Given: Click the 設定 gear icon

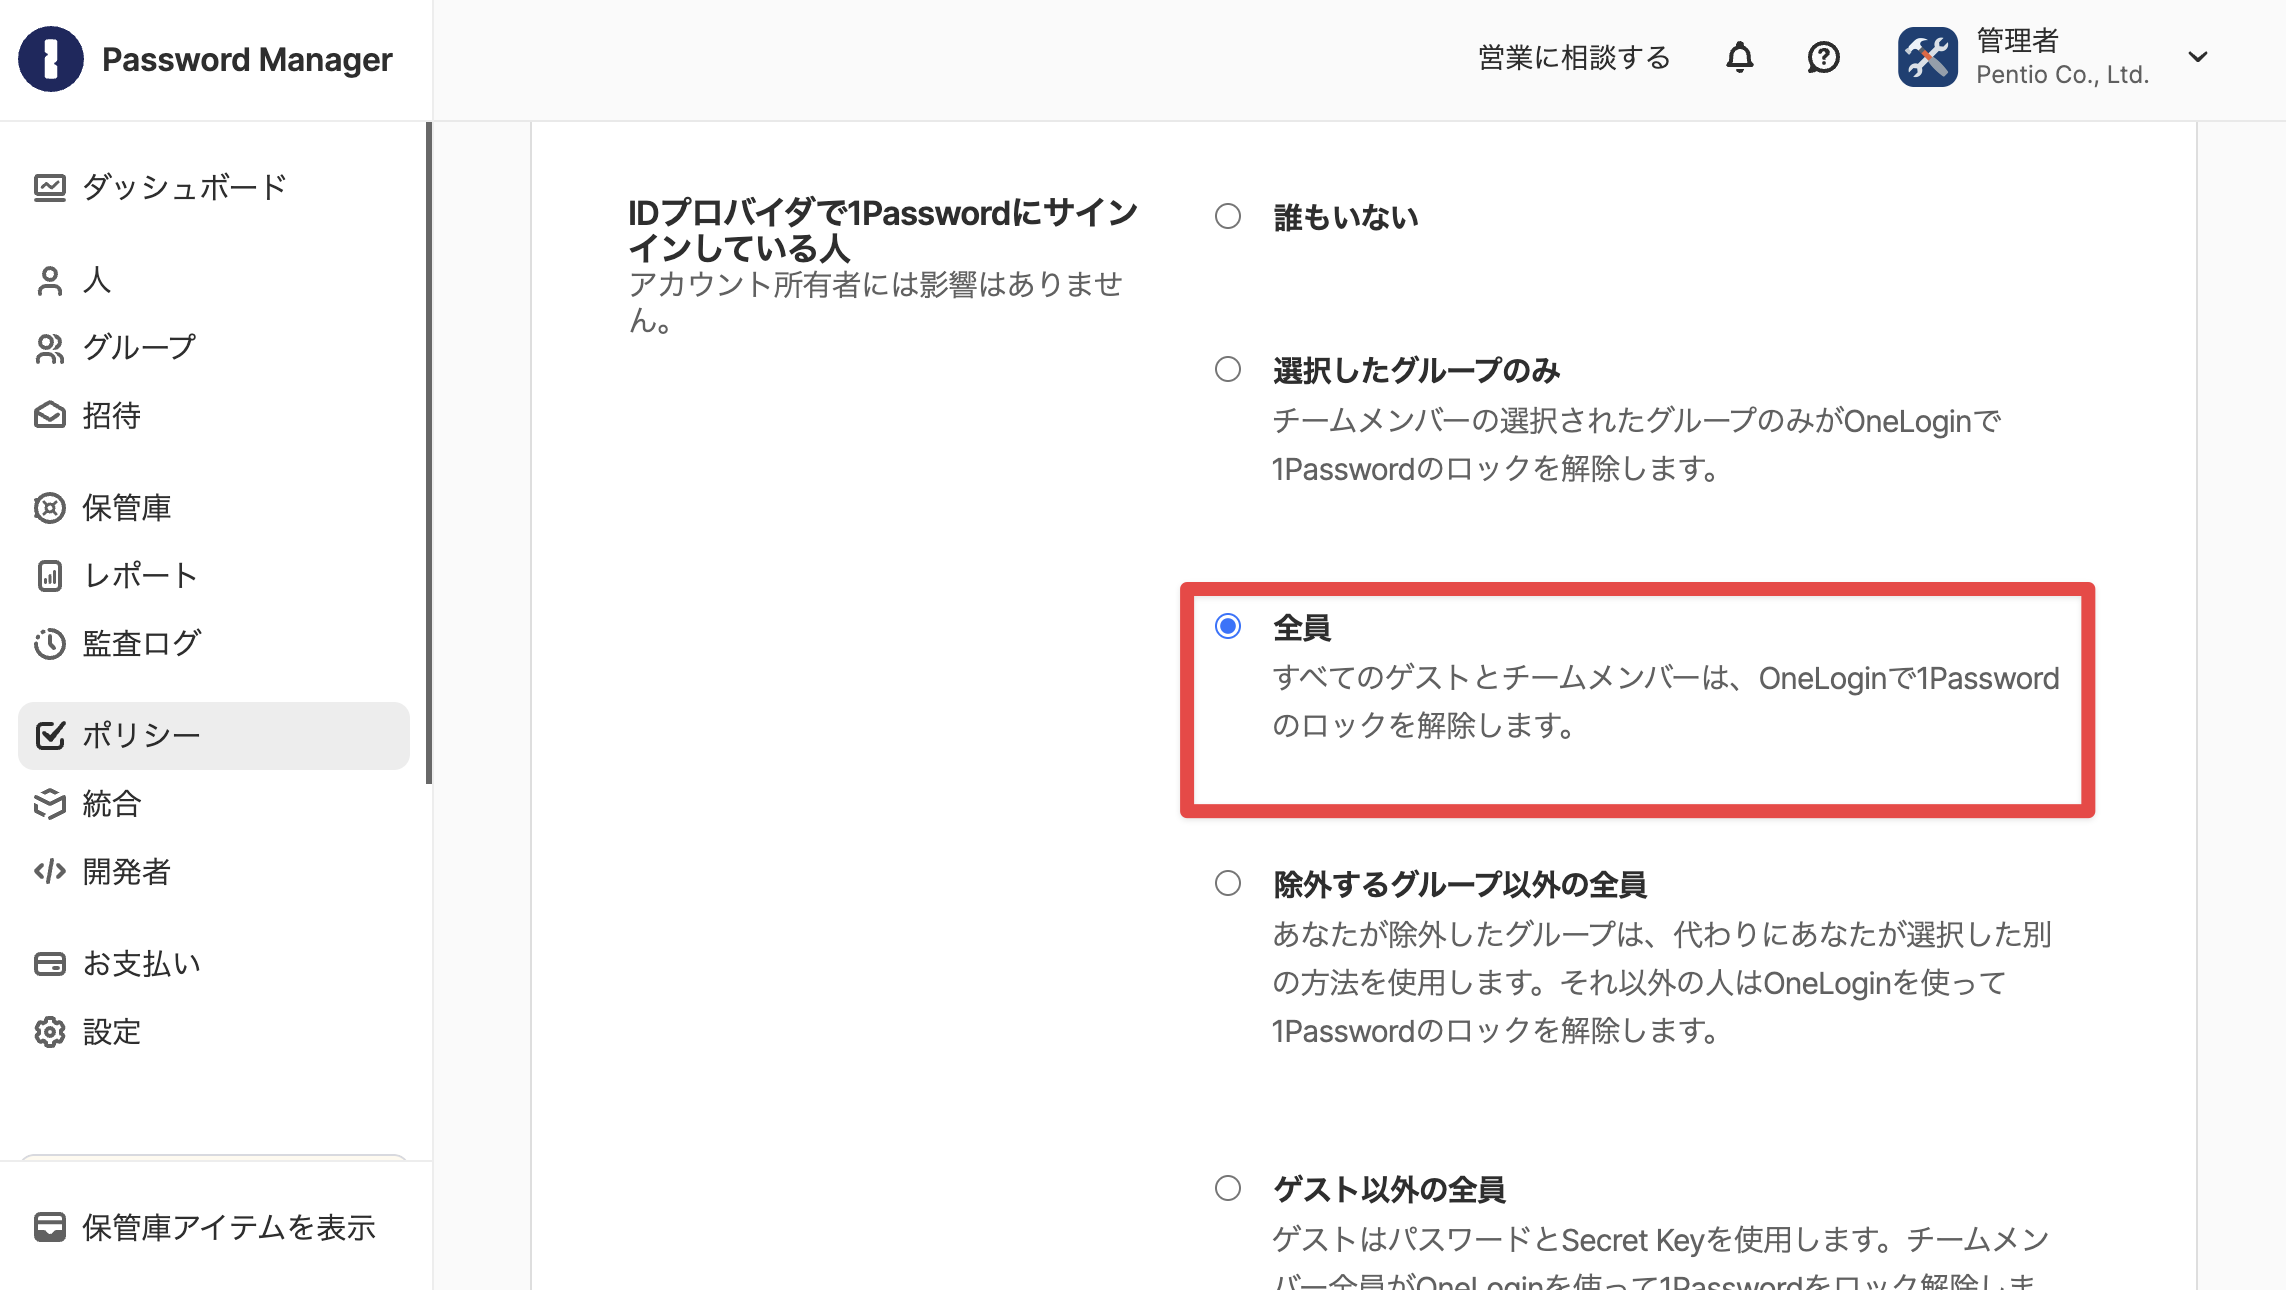Looking at the screenshot, I should tap(50, 1031).
